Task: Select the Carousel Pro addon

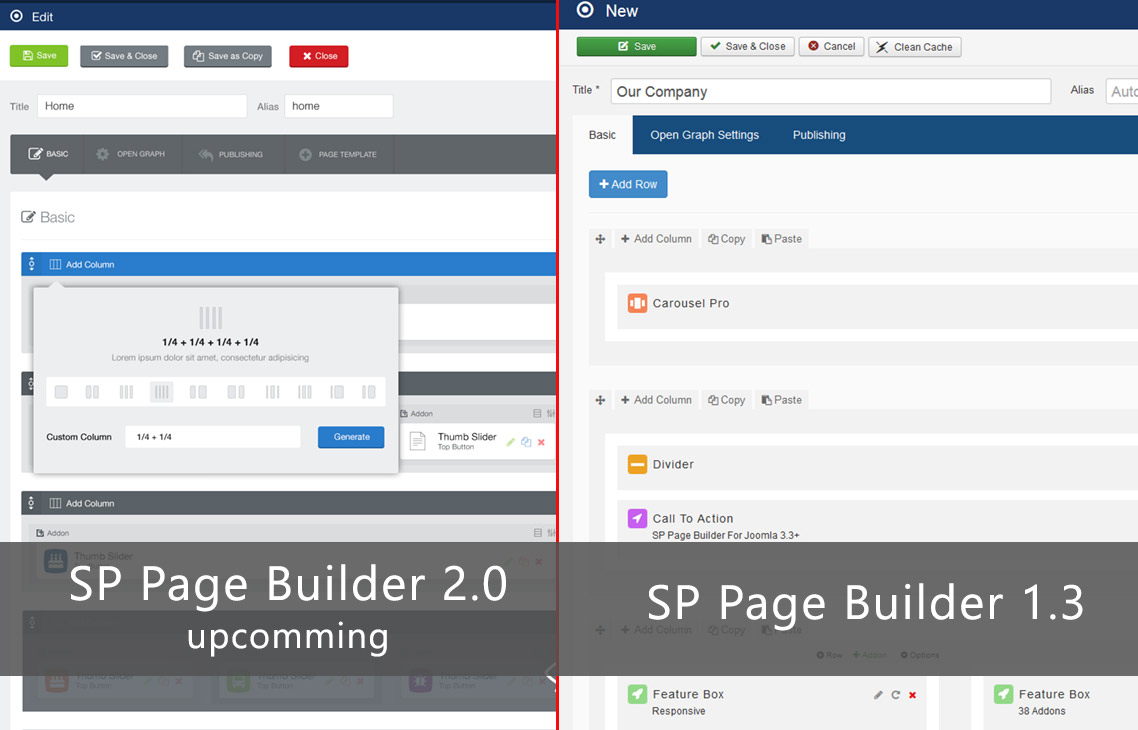Action: pos(877,307)
